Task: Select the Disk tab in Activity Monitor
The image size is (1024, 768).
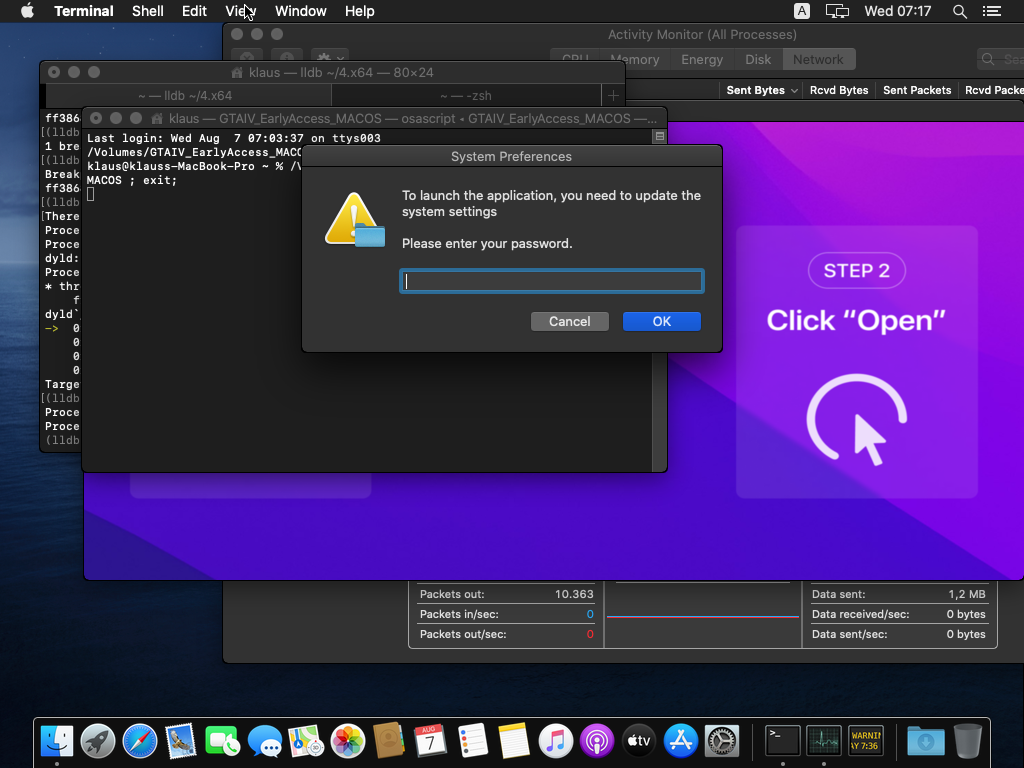Action: pyautogui.click(x=758, y=59)
